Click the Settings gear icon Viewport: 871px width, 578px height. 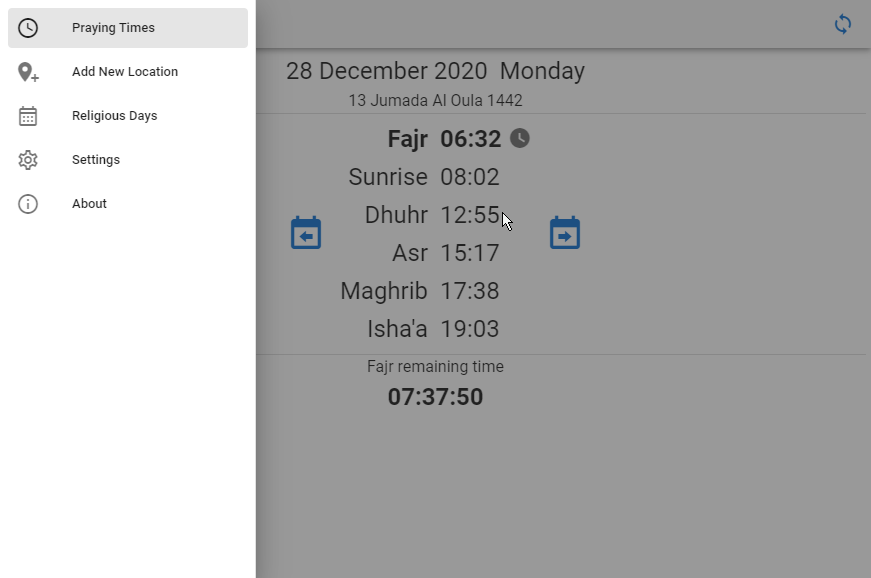(28, 160)
